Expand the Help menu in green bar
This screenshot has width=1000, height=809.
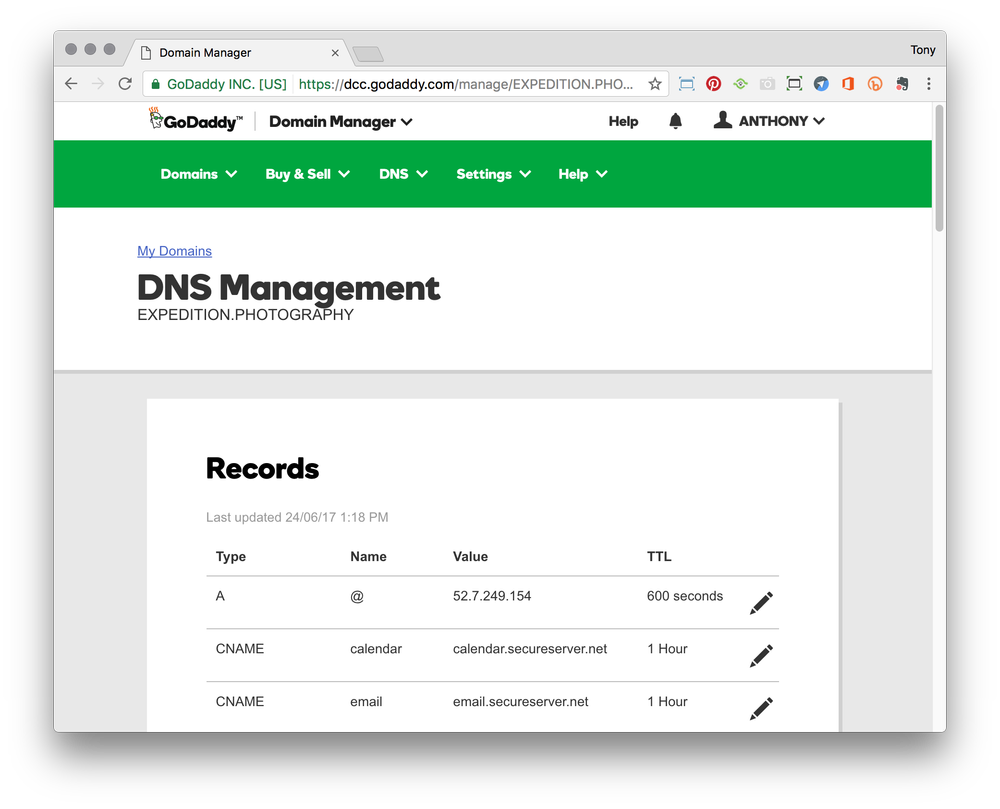(x=583, y=174)
